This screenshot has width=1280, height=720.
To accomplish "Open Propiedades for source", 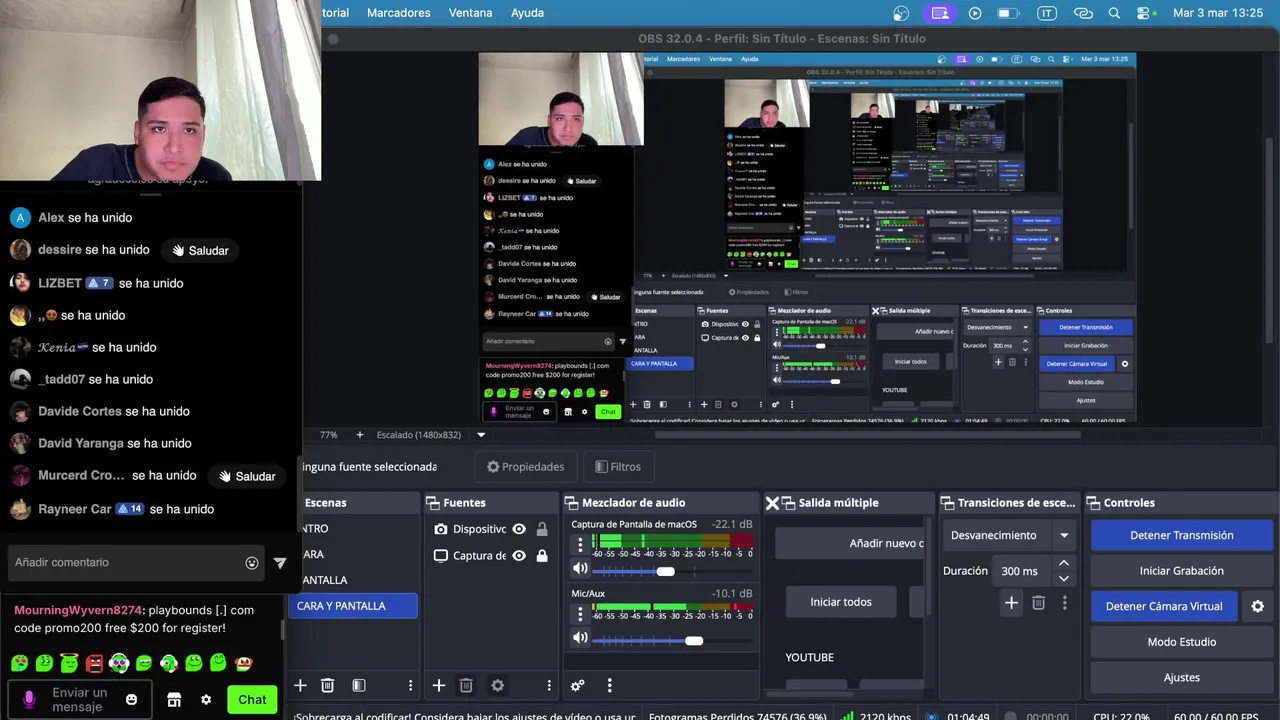I will click(x=525, y=467).
